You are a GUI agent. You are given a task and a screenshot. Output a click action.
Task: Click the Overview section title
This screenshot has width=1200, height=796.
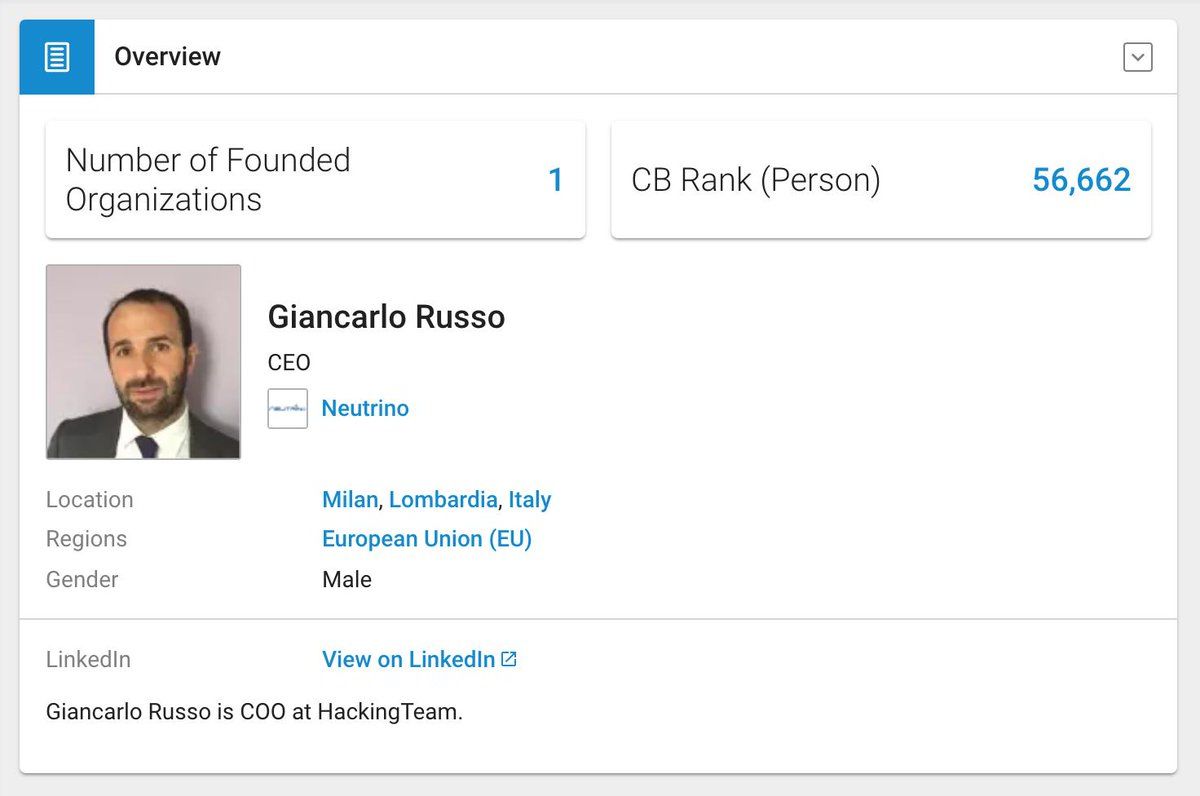click(x=167, y=57)
